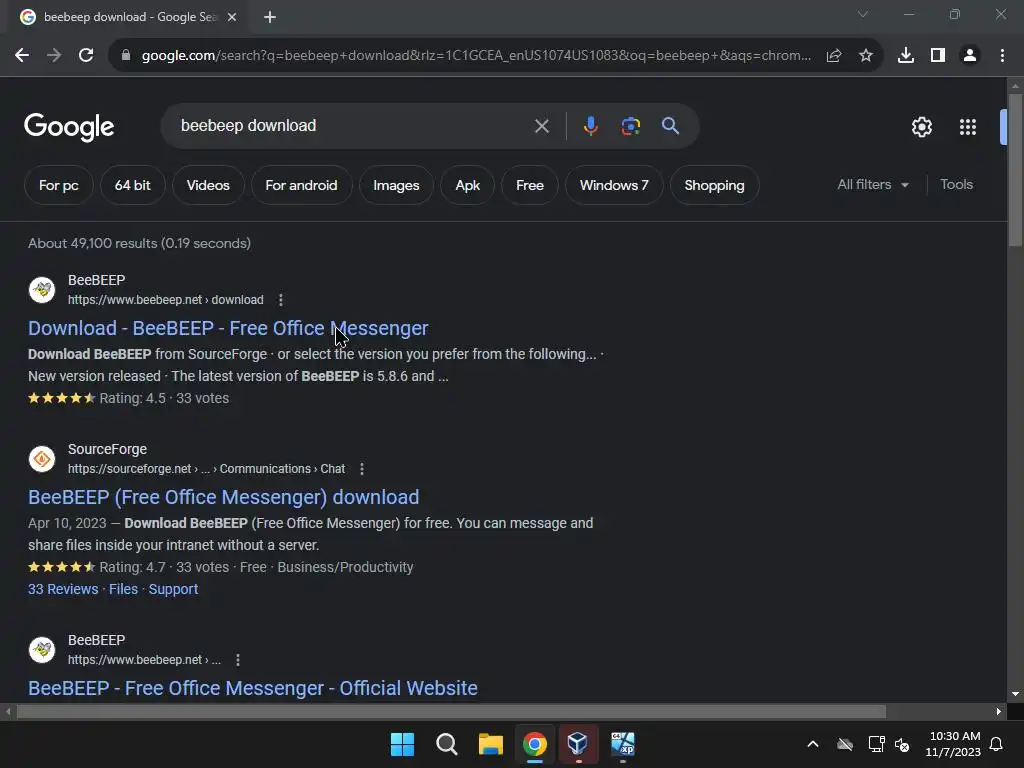Open options for the SourceForge result

[362, 469]
